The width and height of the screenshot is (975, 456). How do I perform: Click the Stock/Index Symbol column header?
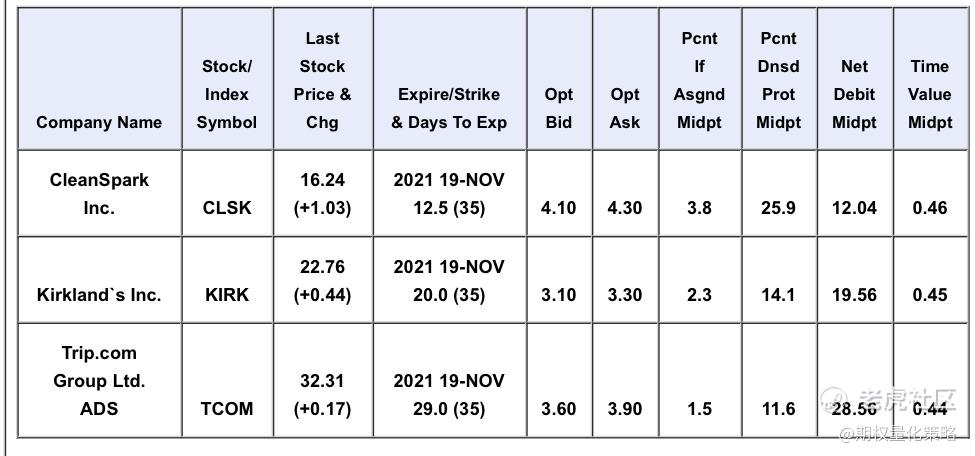point(227,95)
